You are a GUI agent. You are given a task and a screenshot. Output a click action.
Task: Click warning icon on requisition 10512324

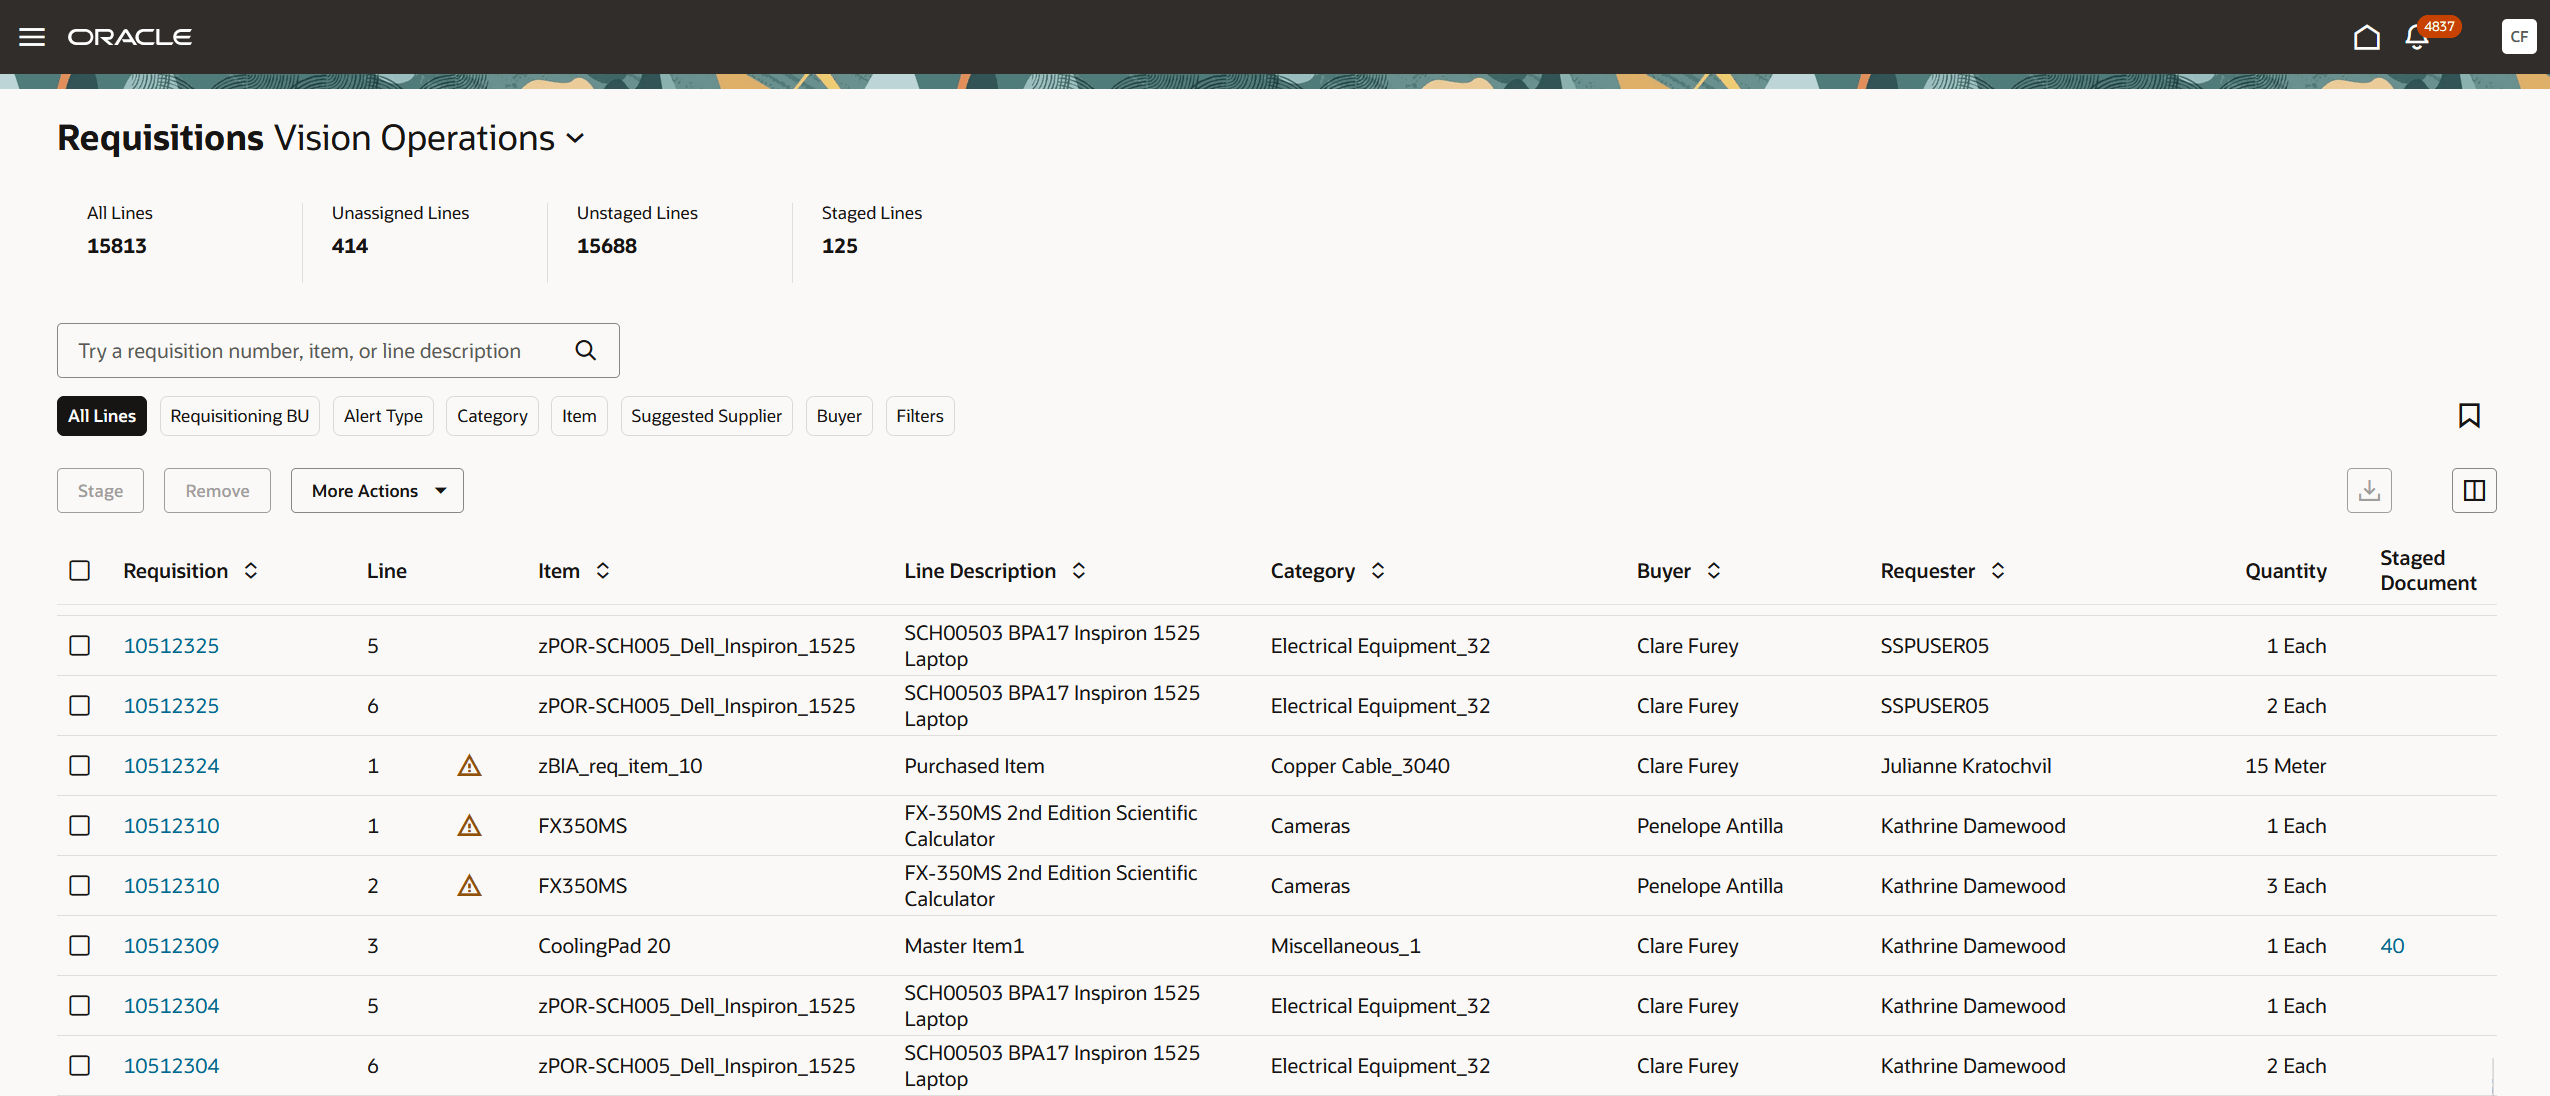click(469, 766)
